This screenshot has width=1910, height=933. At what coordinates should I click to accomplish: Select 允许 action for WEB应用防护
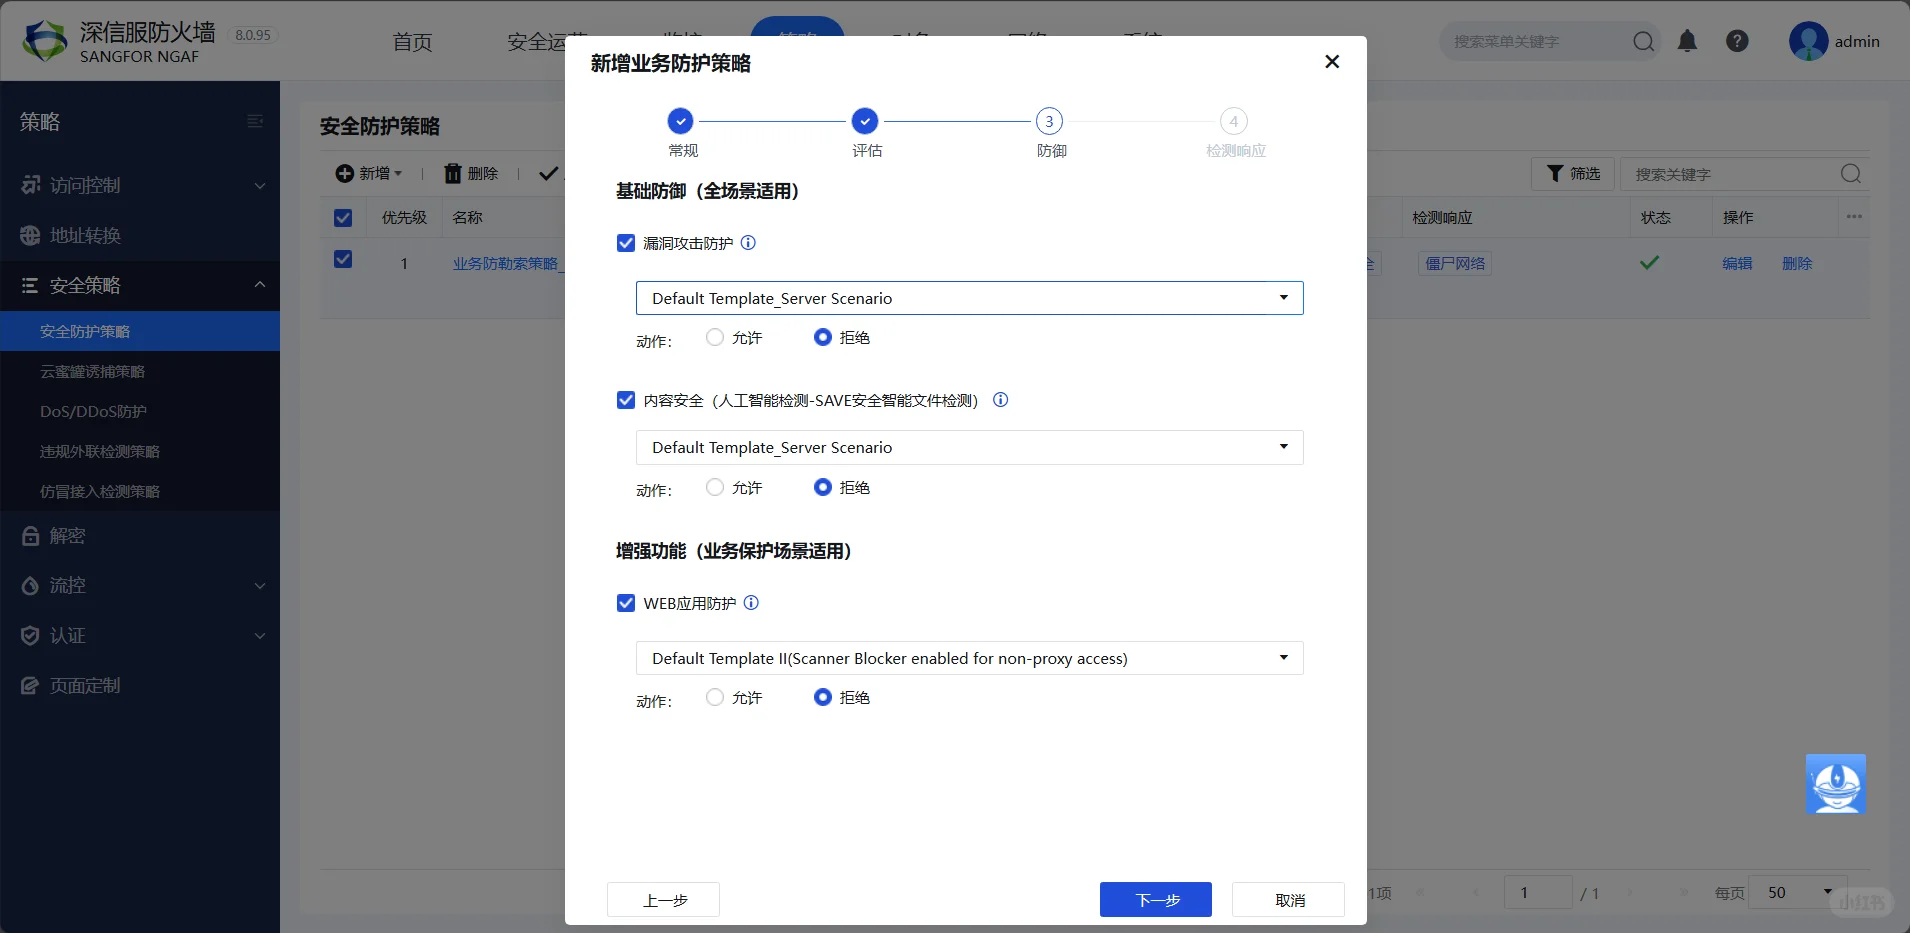pos(714,697)
